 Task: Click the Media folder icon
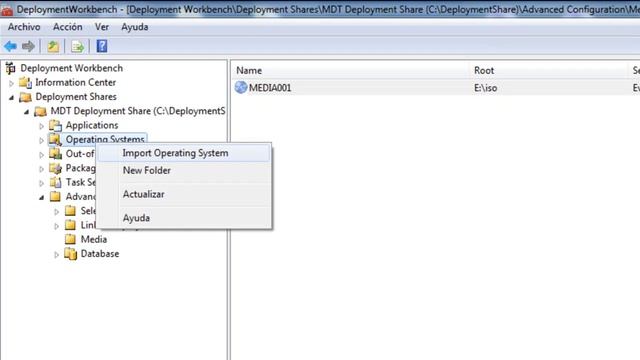click(70, 240)
